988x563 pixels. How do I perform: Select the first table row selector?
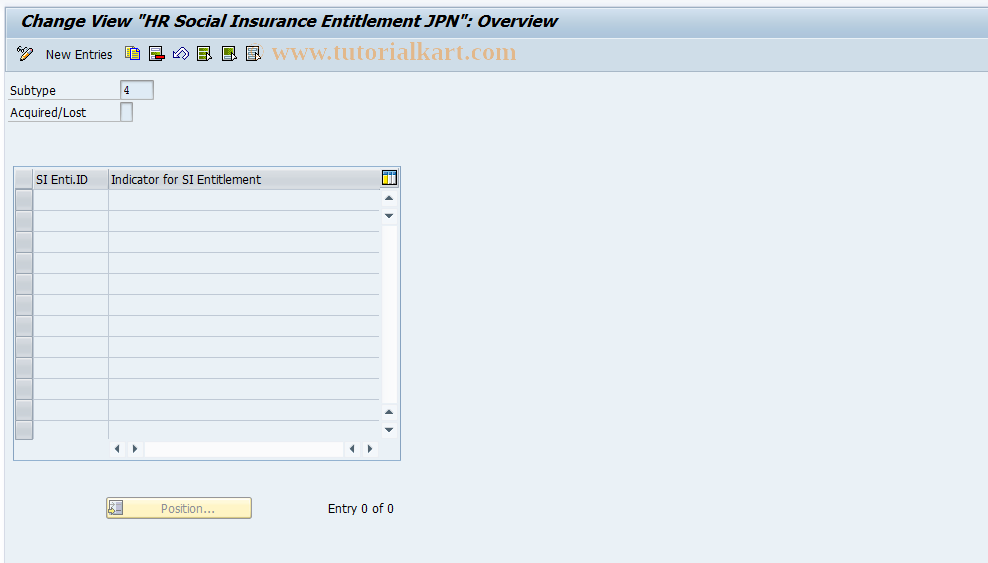click(x=24, y=200)
